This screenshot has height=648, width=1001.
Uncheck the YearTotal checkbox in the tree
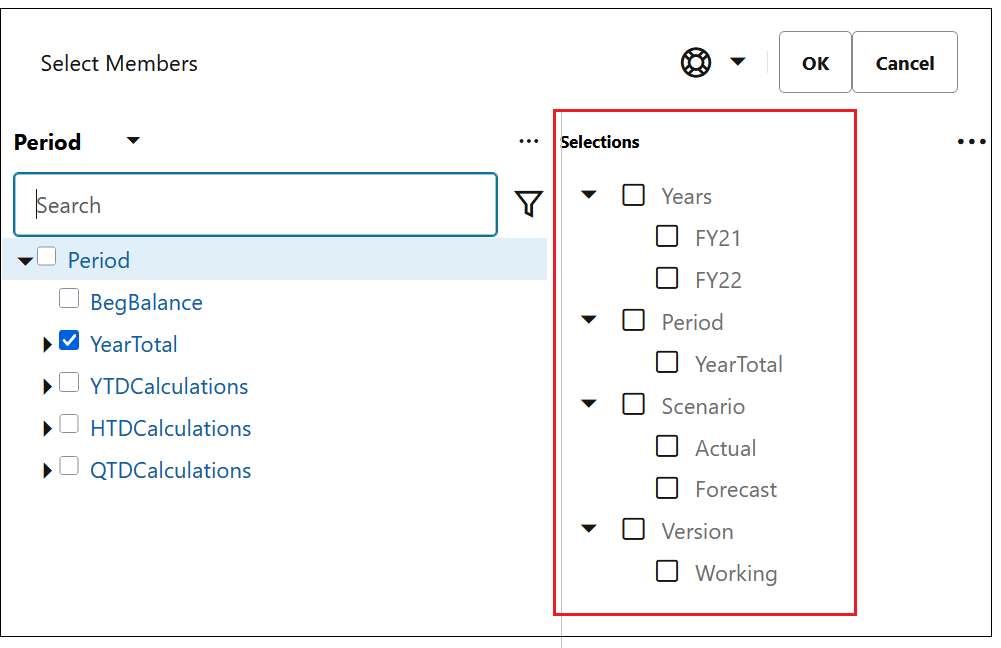coord(69,340)
